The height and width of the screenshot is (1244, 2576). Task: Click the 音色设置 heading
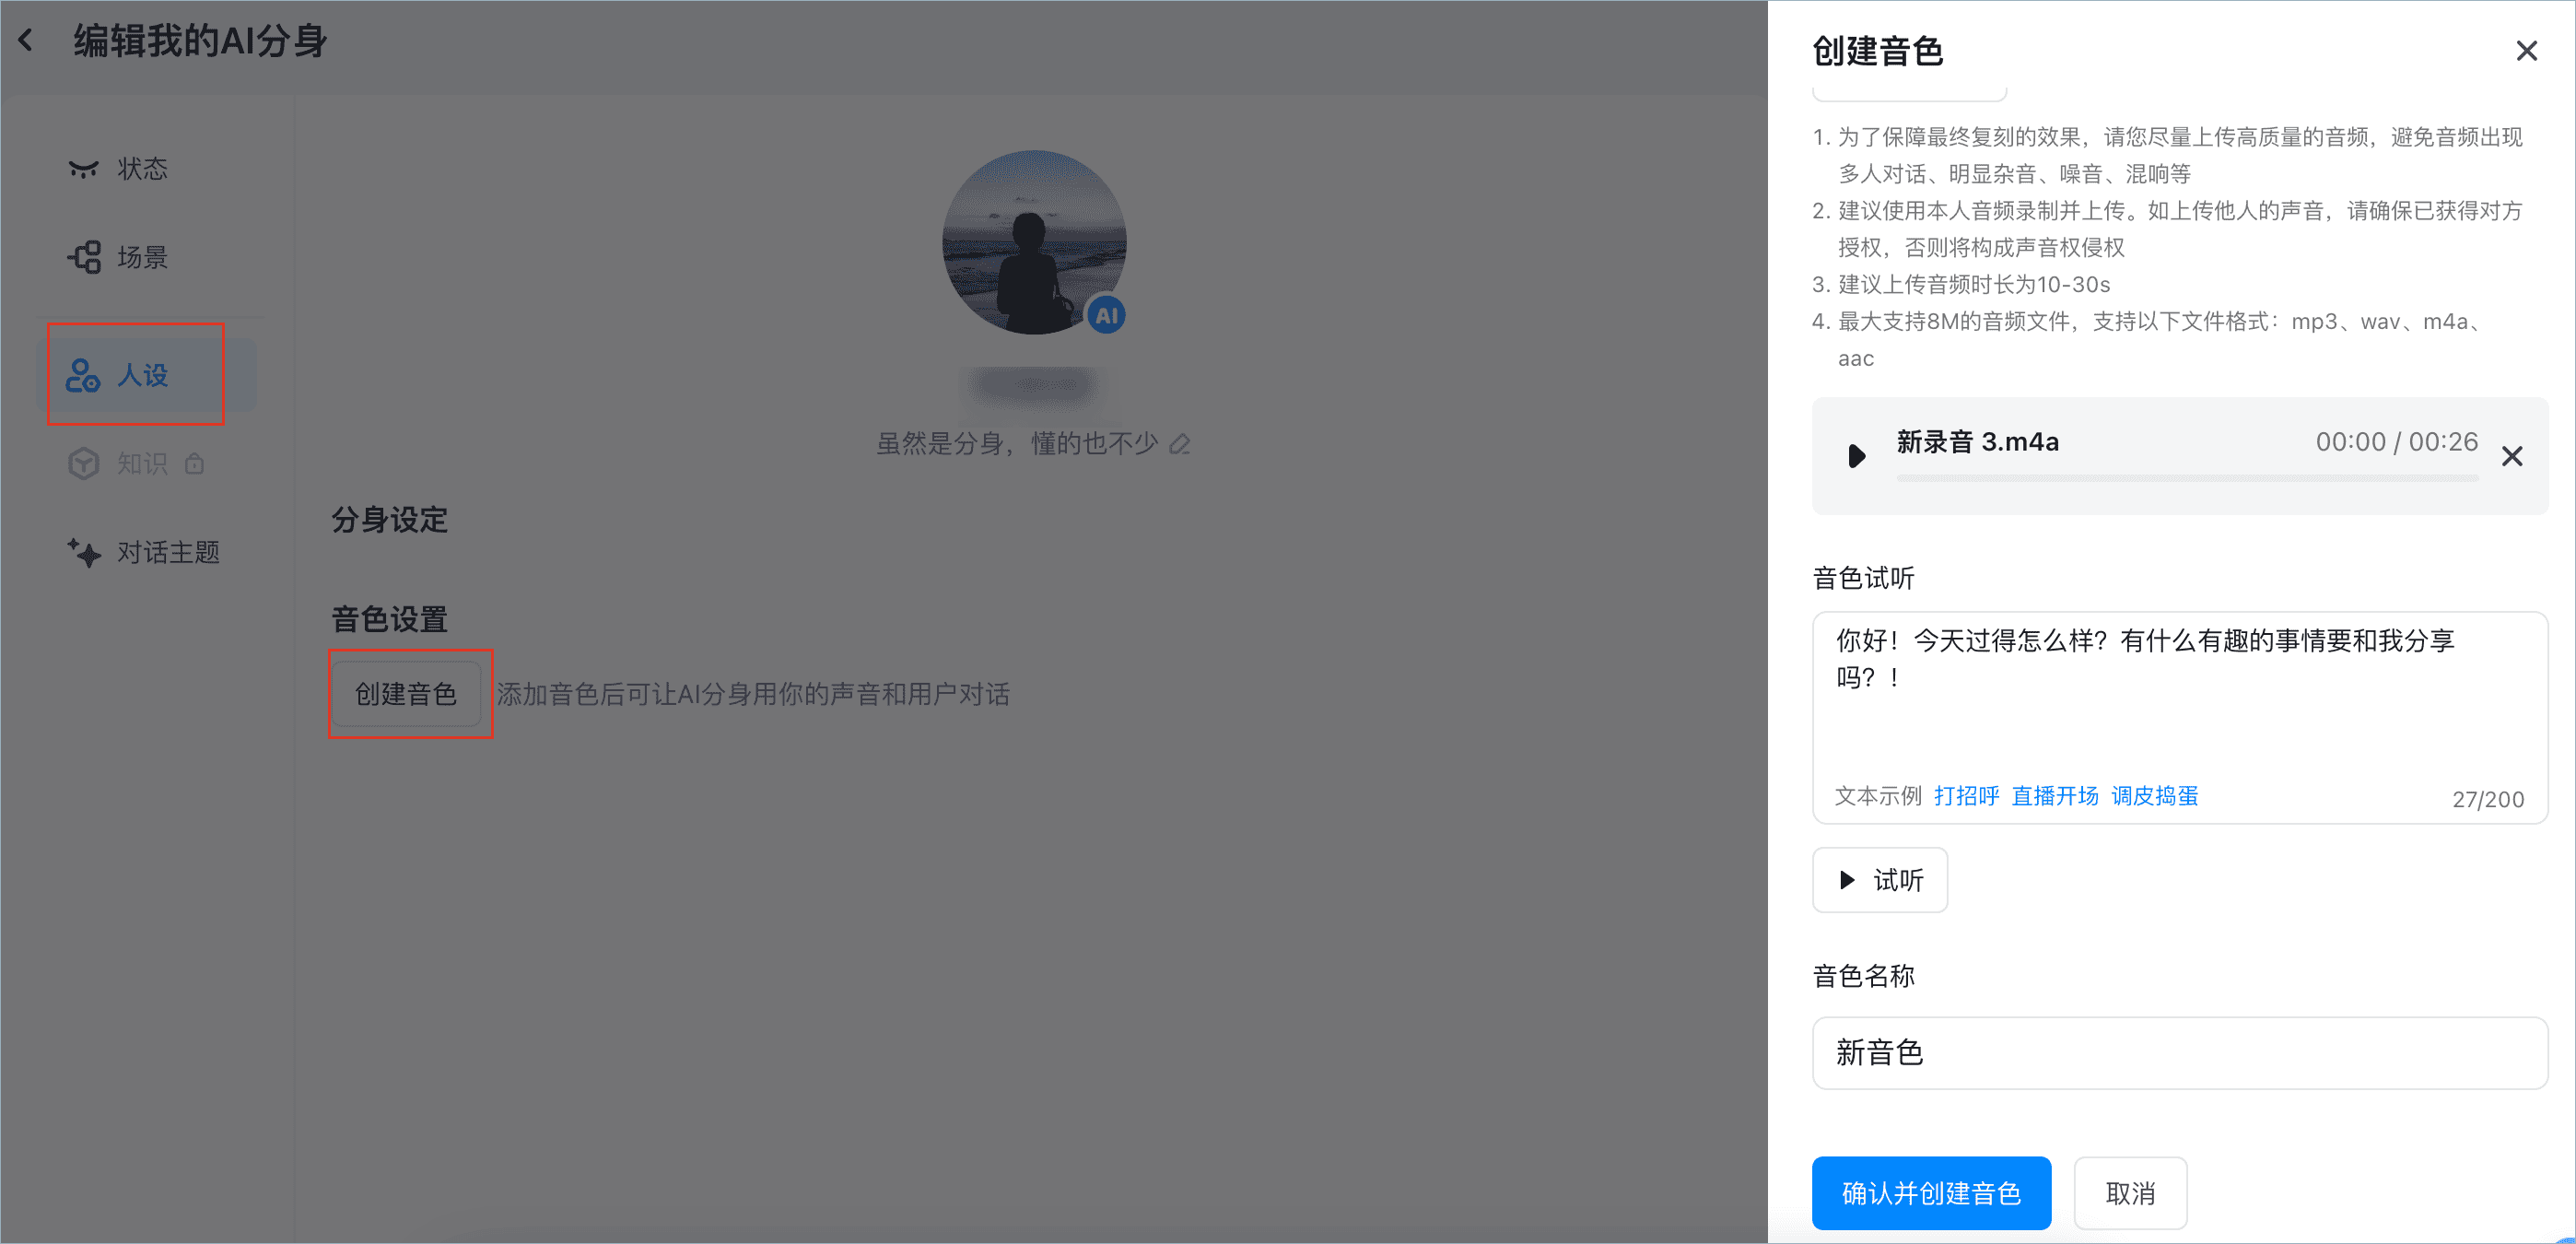pyautogui.click(x=389, y=619)
